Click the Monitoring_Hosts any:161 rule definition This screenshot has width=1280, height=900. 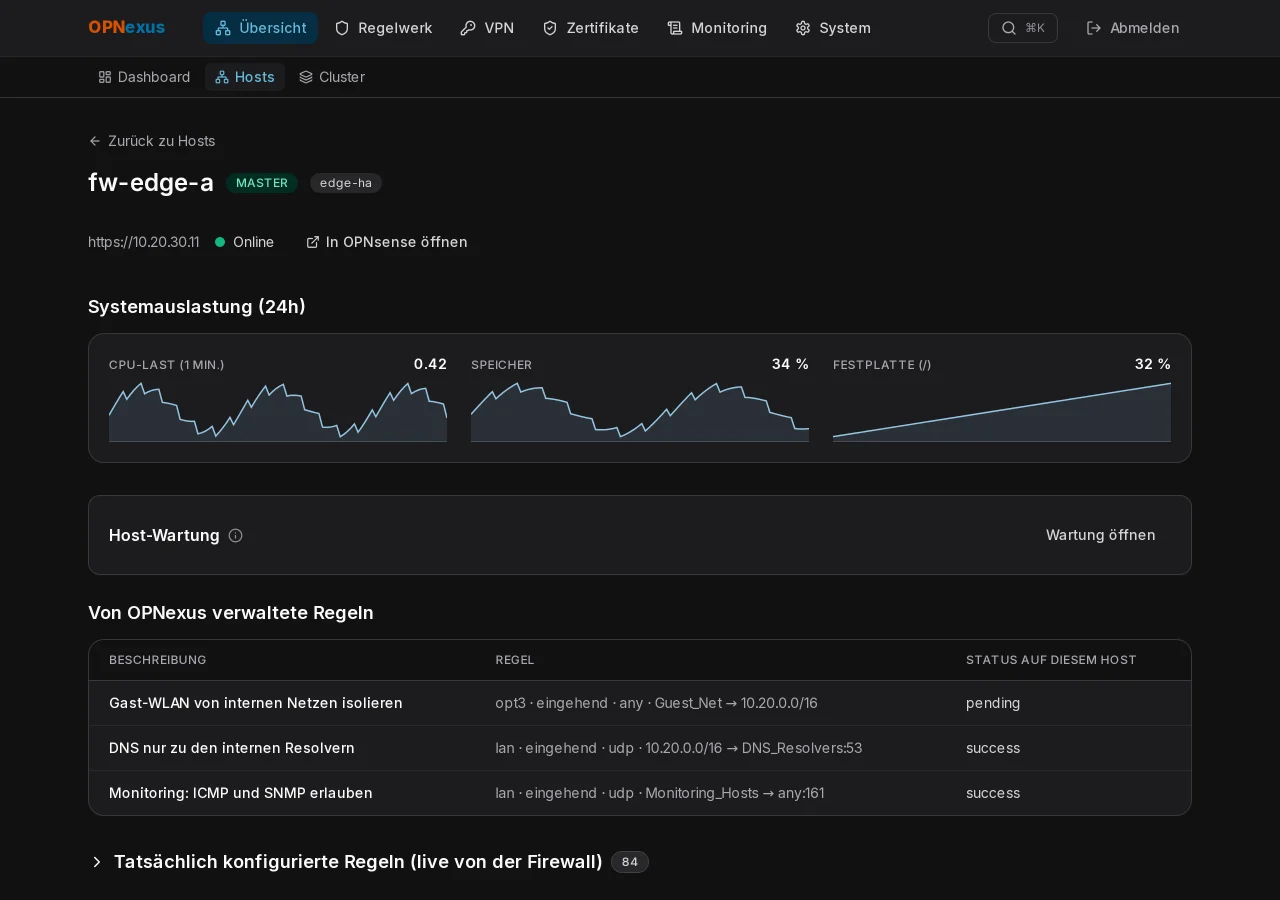(x=660, y=793)
